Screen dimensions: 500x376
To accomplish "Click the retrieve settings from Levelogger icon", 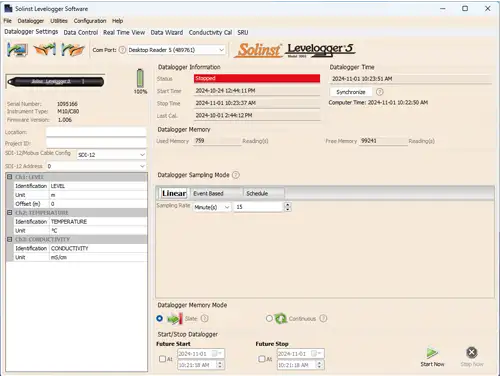I will [x=18, y=50].
